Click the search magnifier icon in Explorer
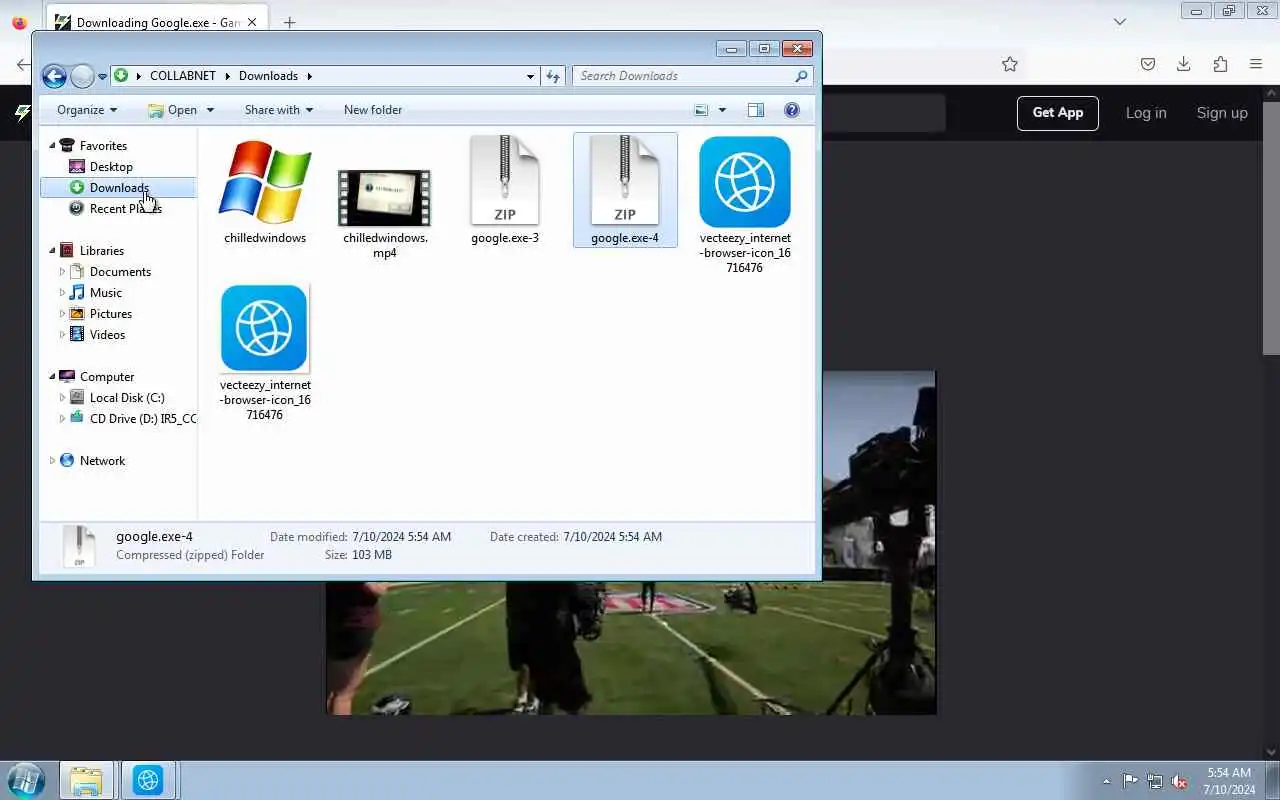The image size is (1280, 800). click(x=801, y=76)
